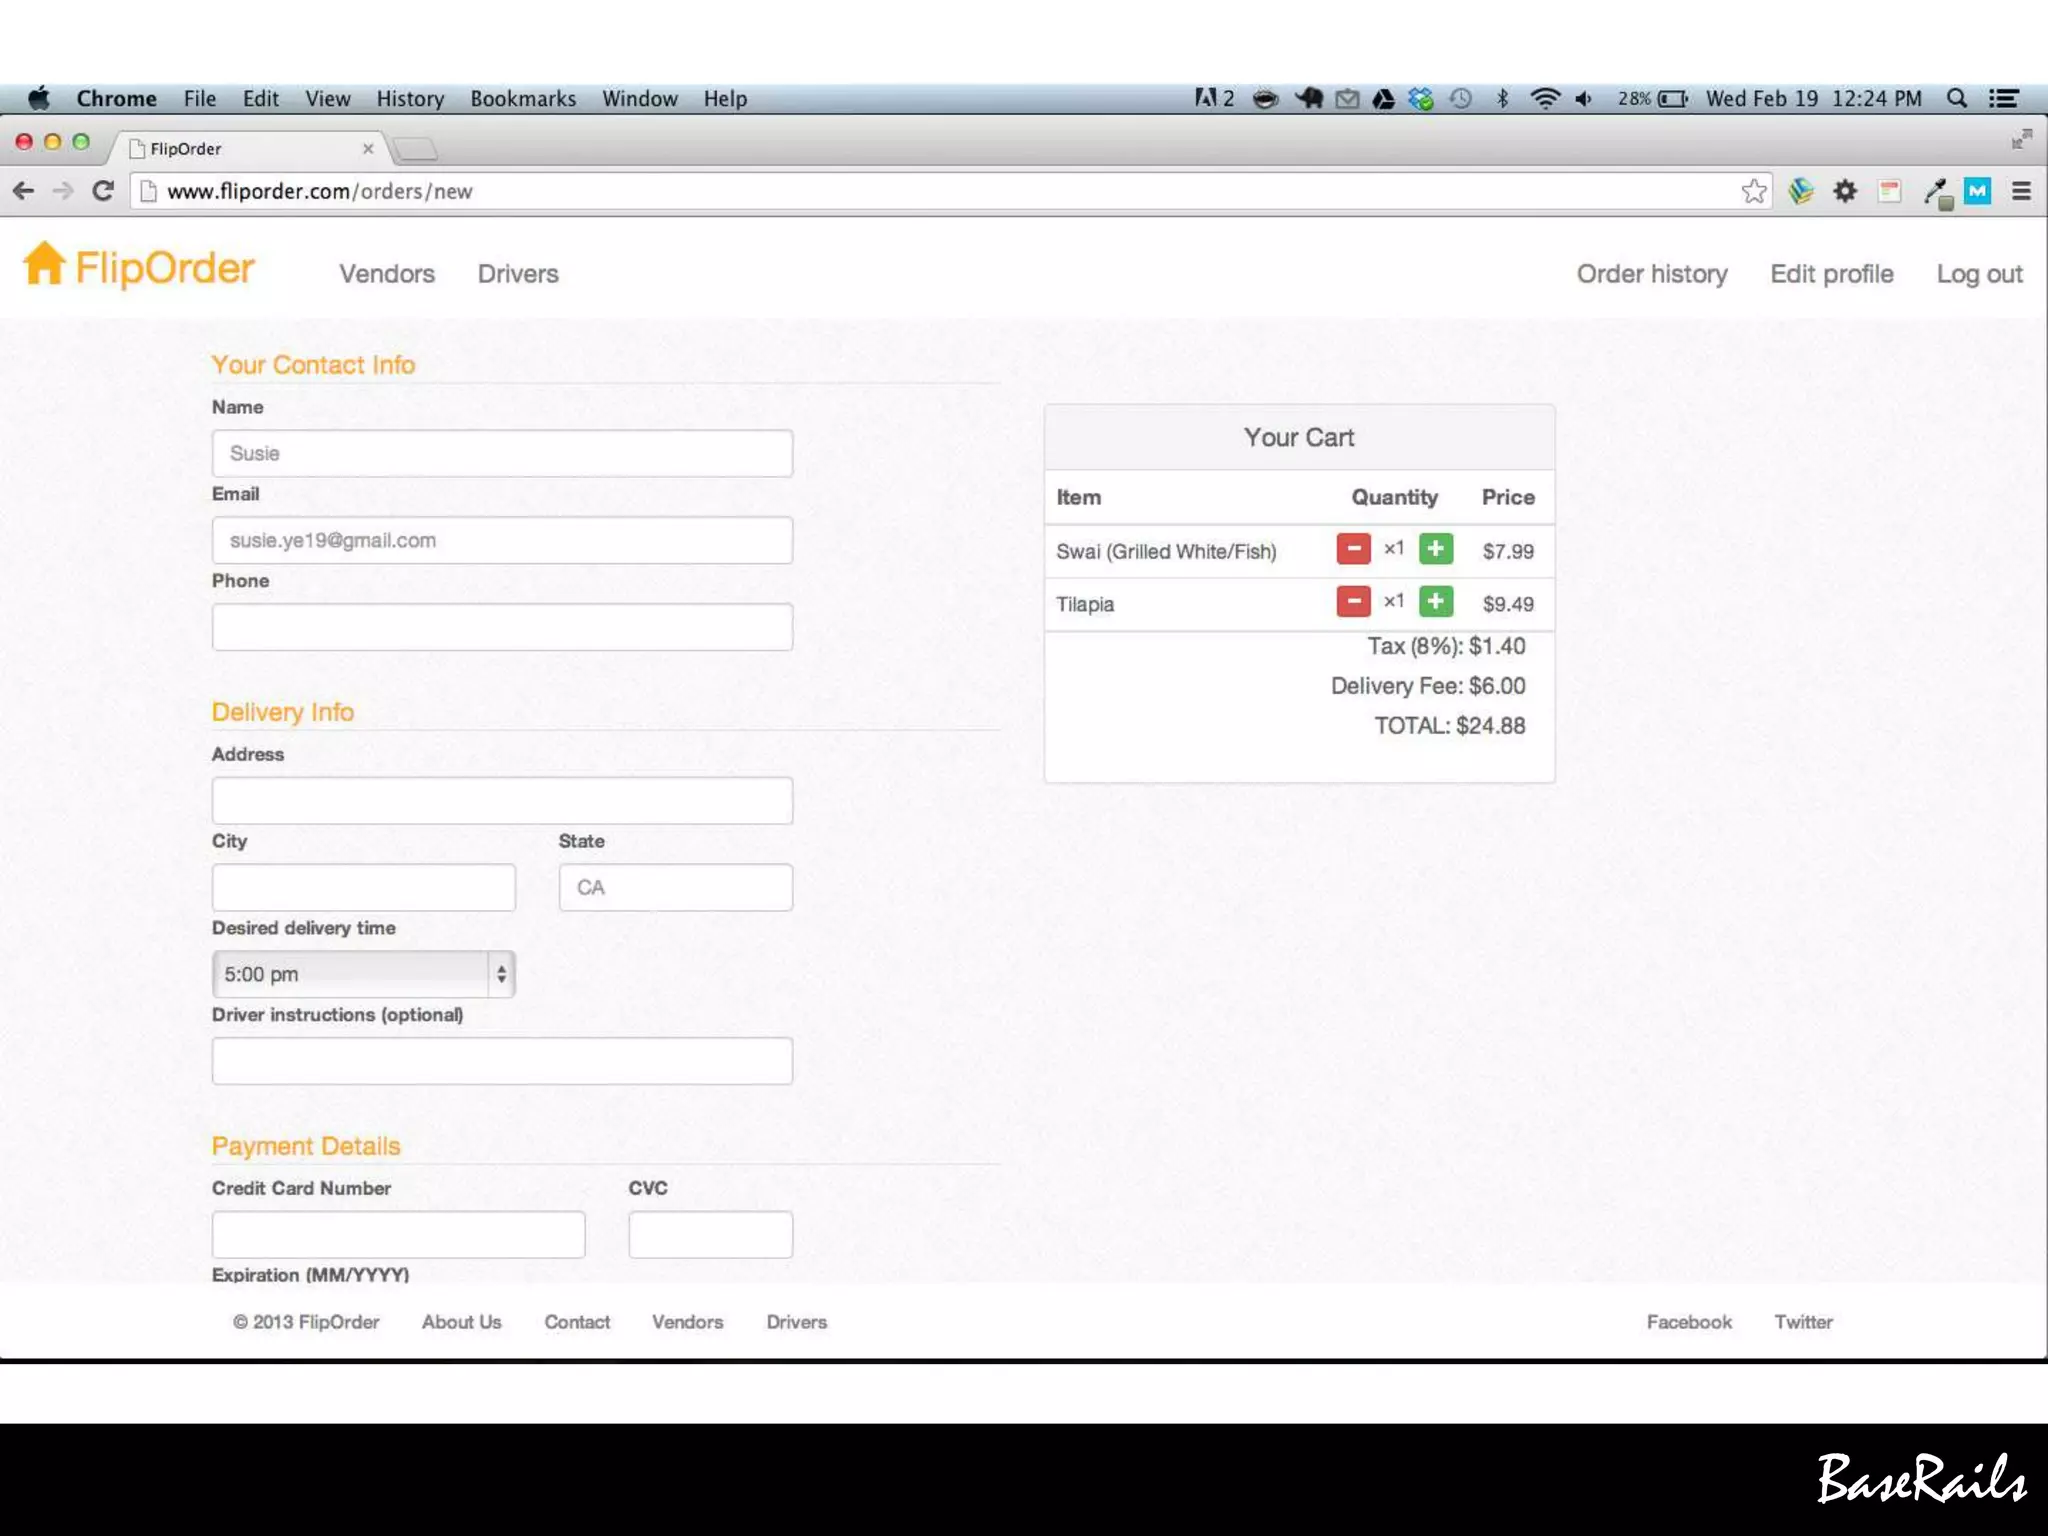Open Chrome hamburger menu icon
Image resolution: width=2048 pixels, height=1536 pixels.
tap(2021, 191)
